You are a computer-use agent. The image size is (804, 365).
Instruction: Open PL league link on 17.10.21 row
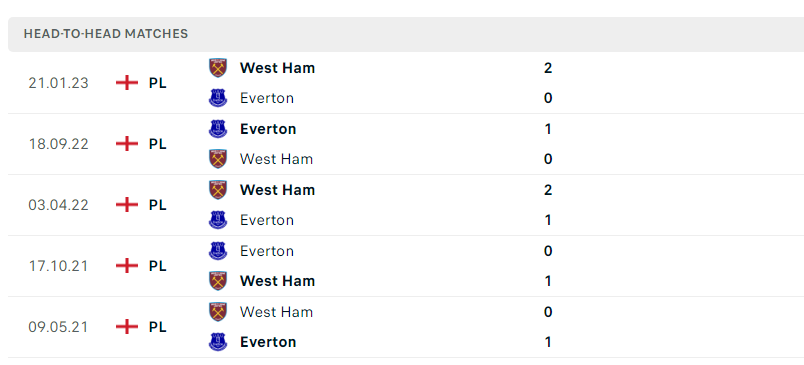[x=158, y=266]
